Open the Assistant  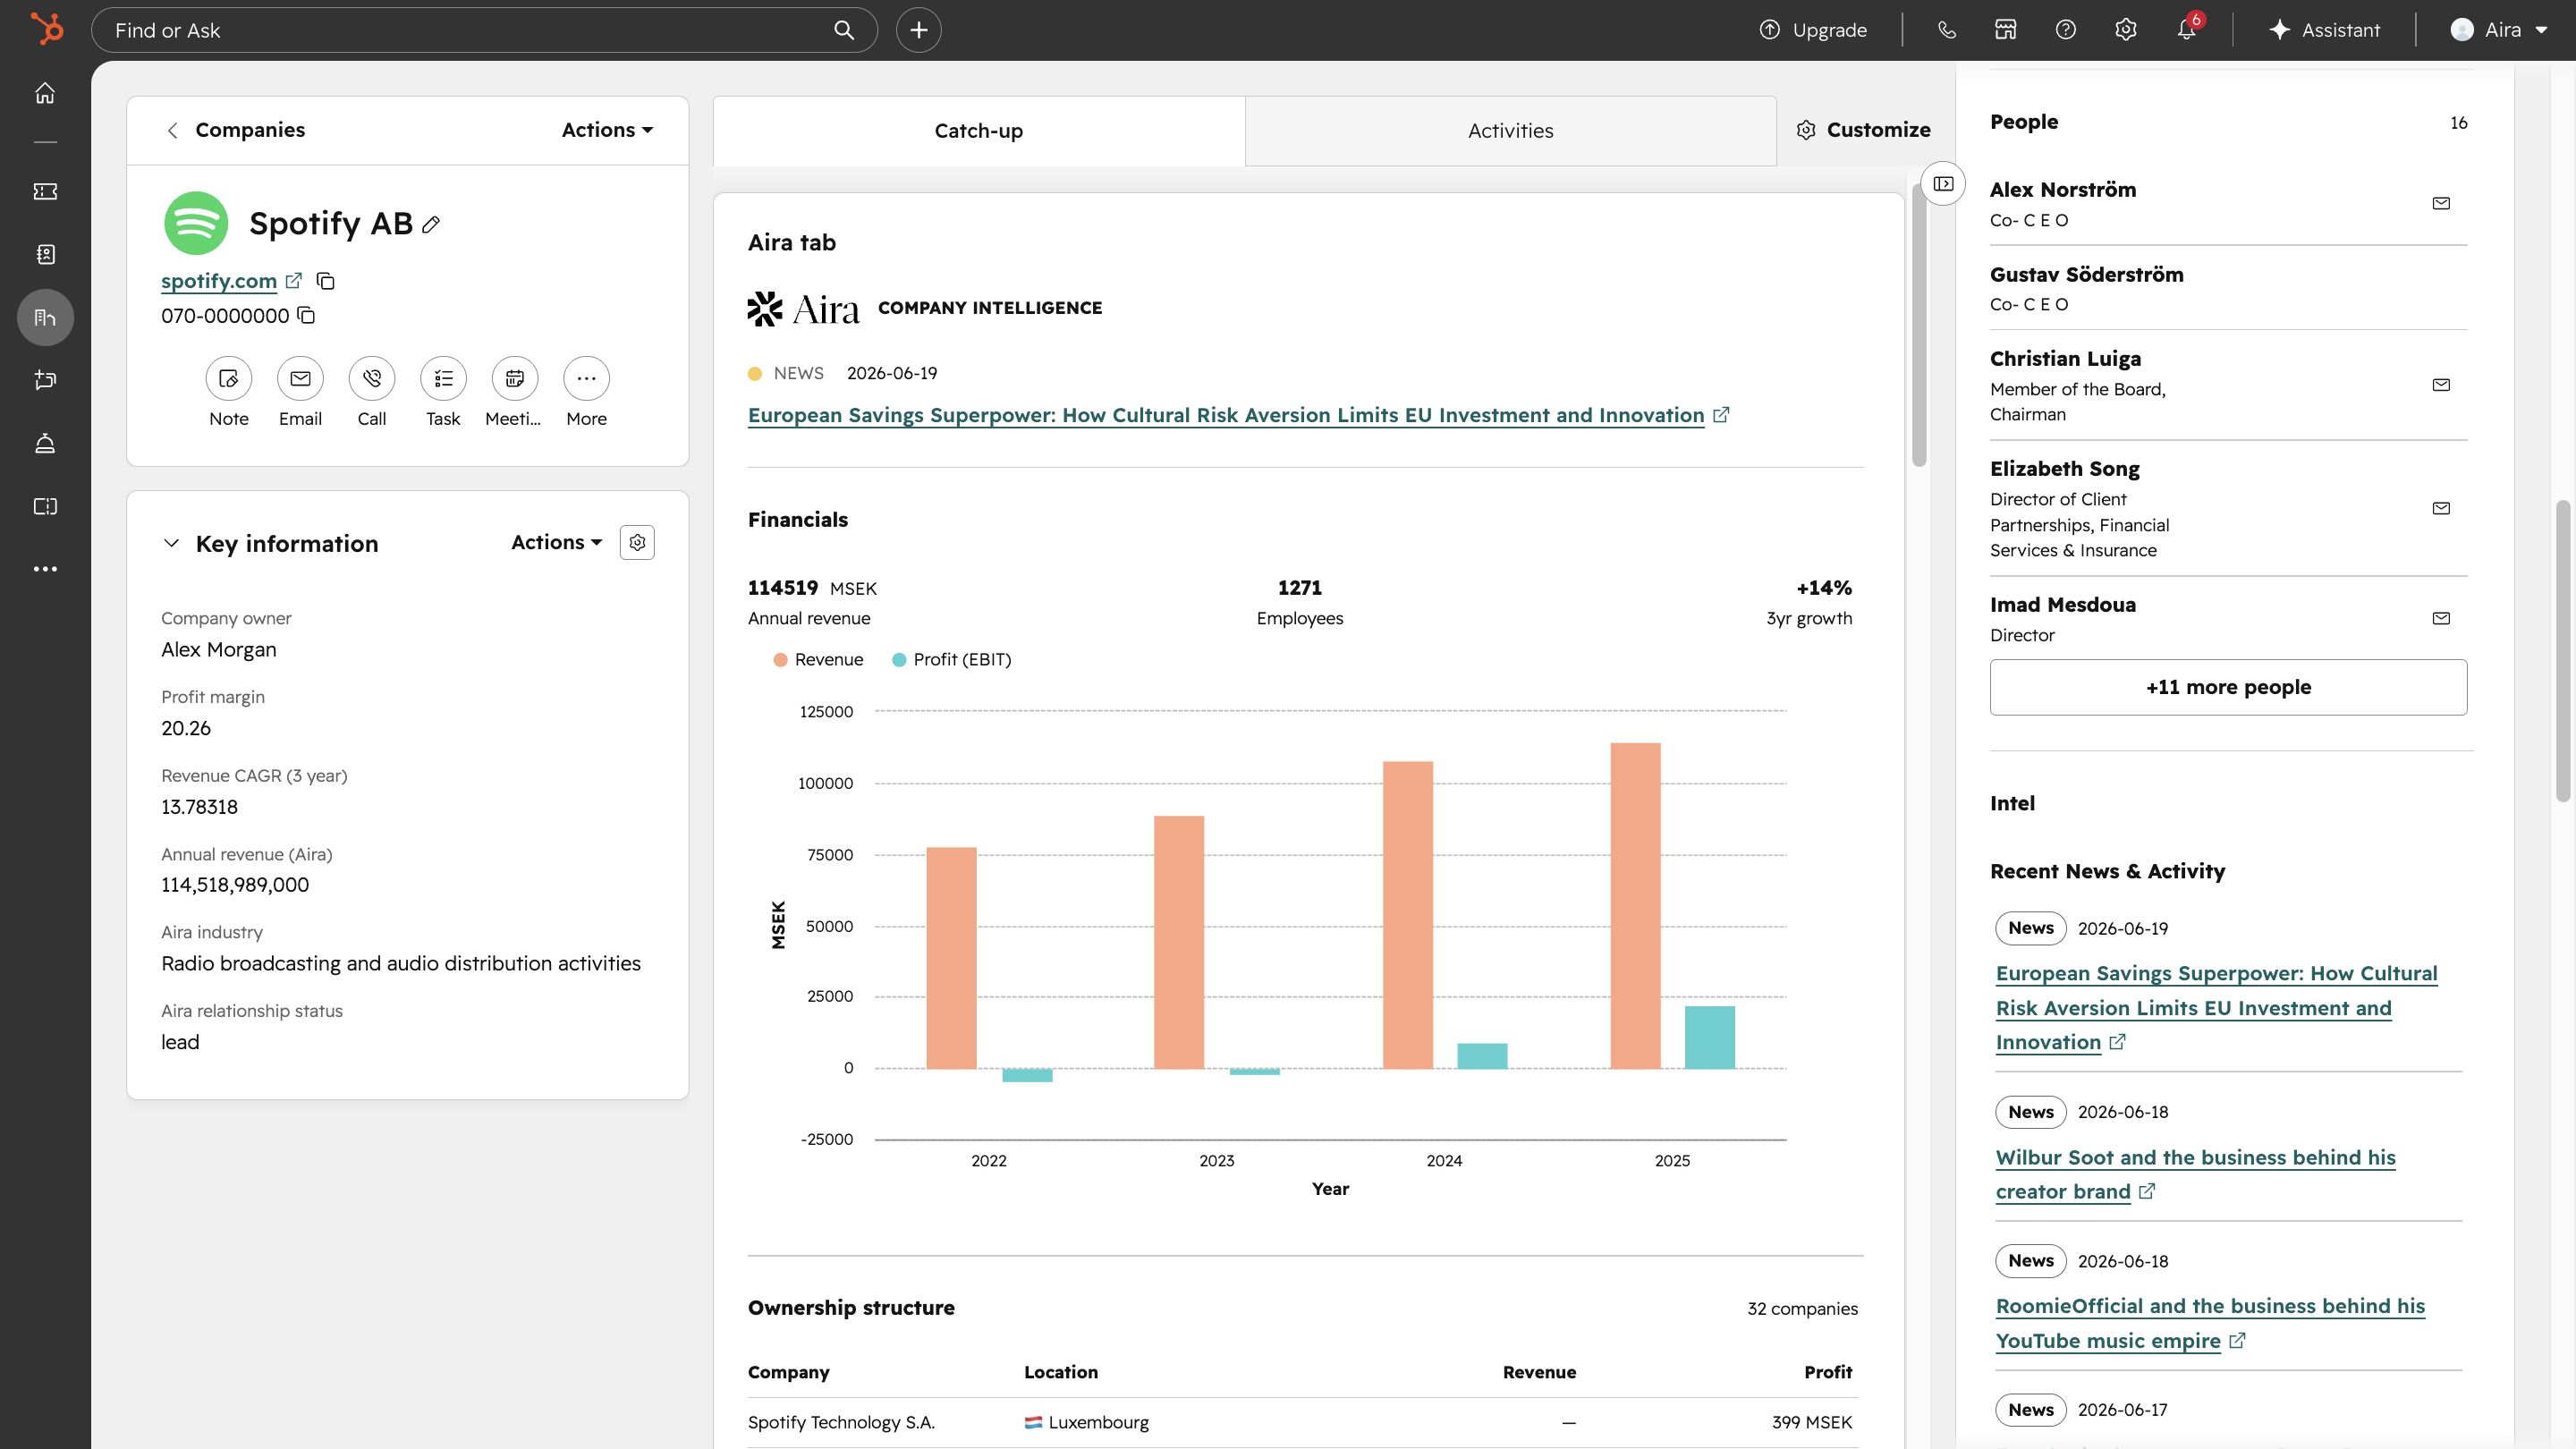click(x=2324, y=30)
